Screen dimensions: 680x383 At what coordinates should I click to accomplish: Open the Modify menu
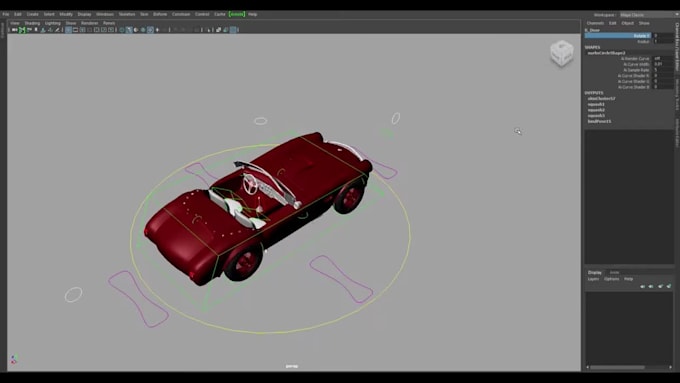66,14
